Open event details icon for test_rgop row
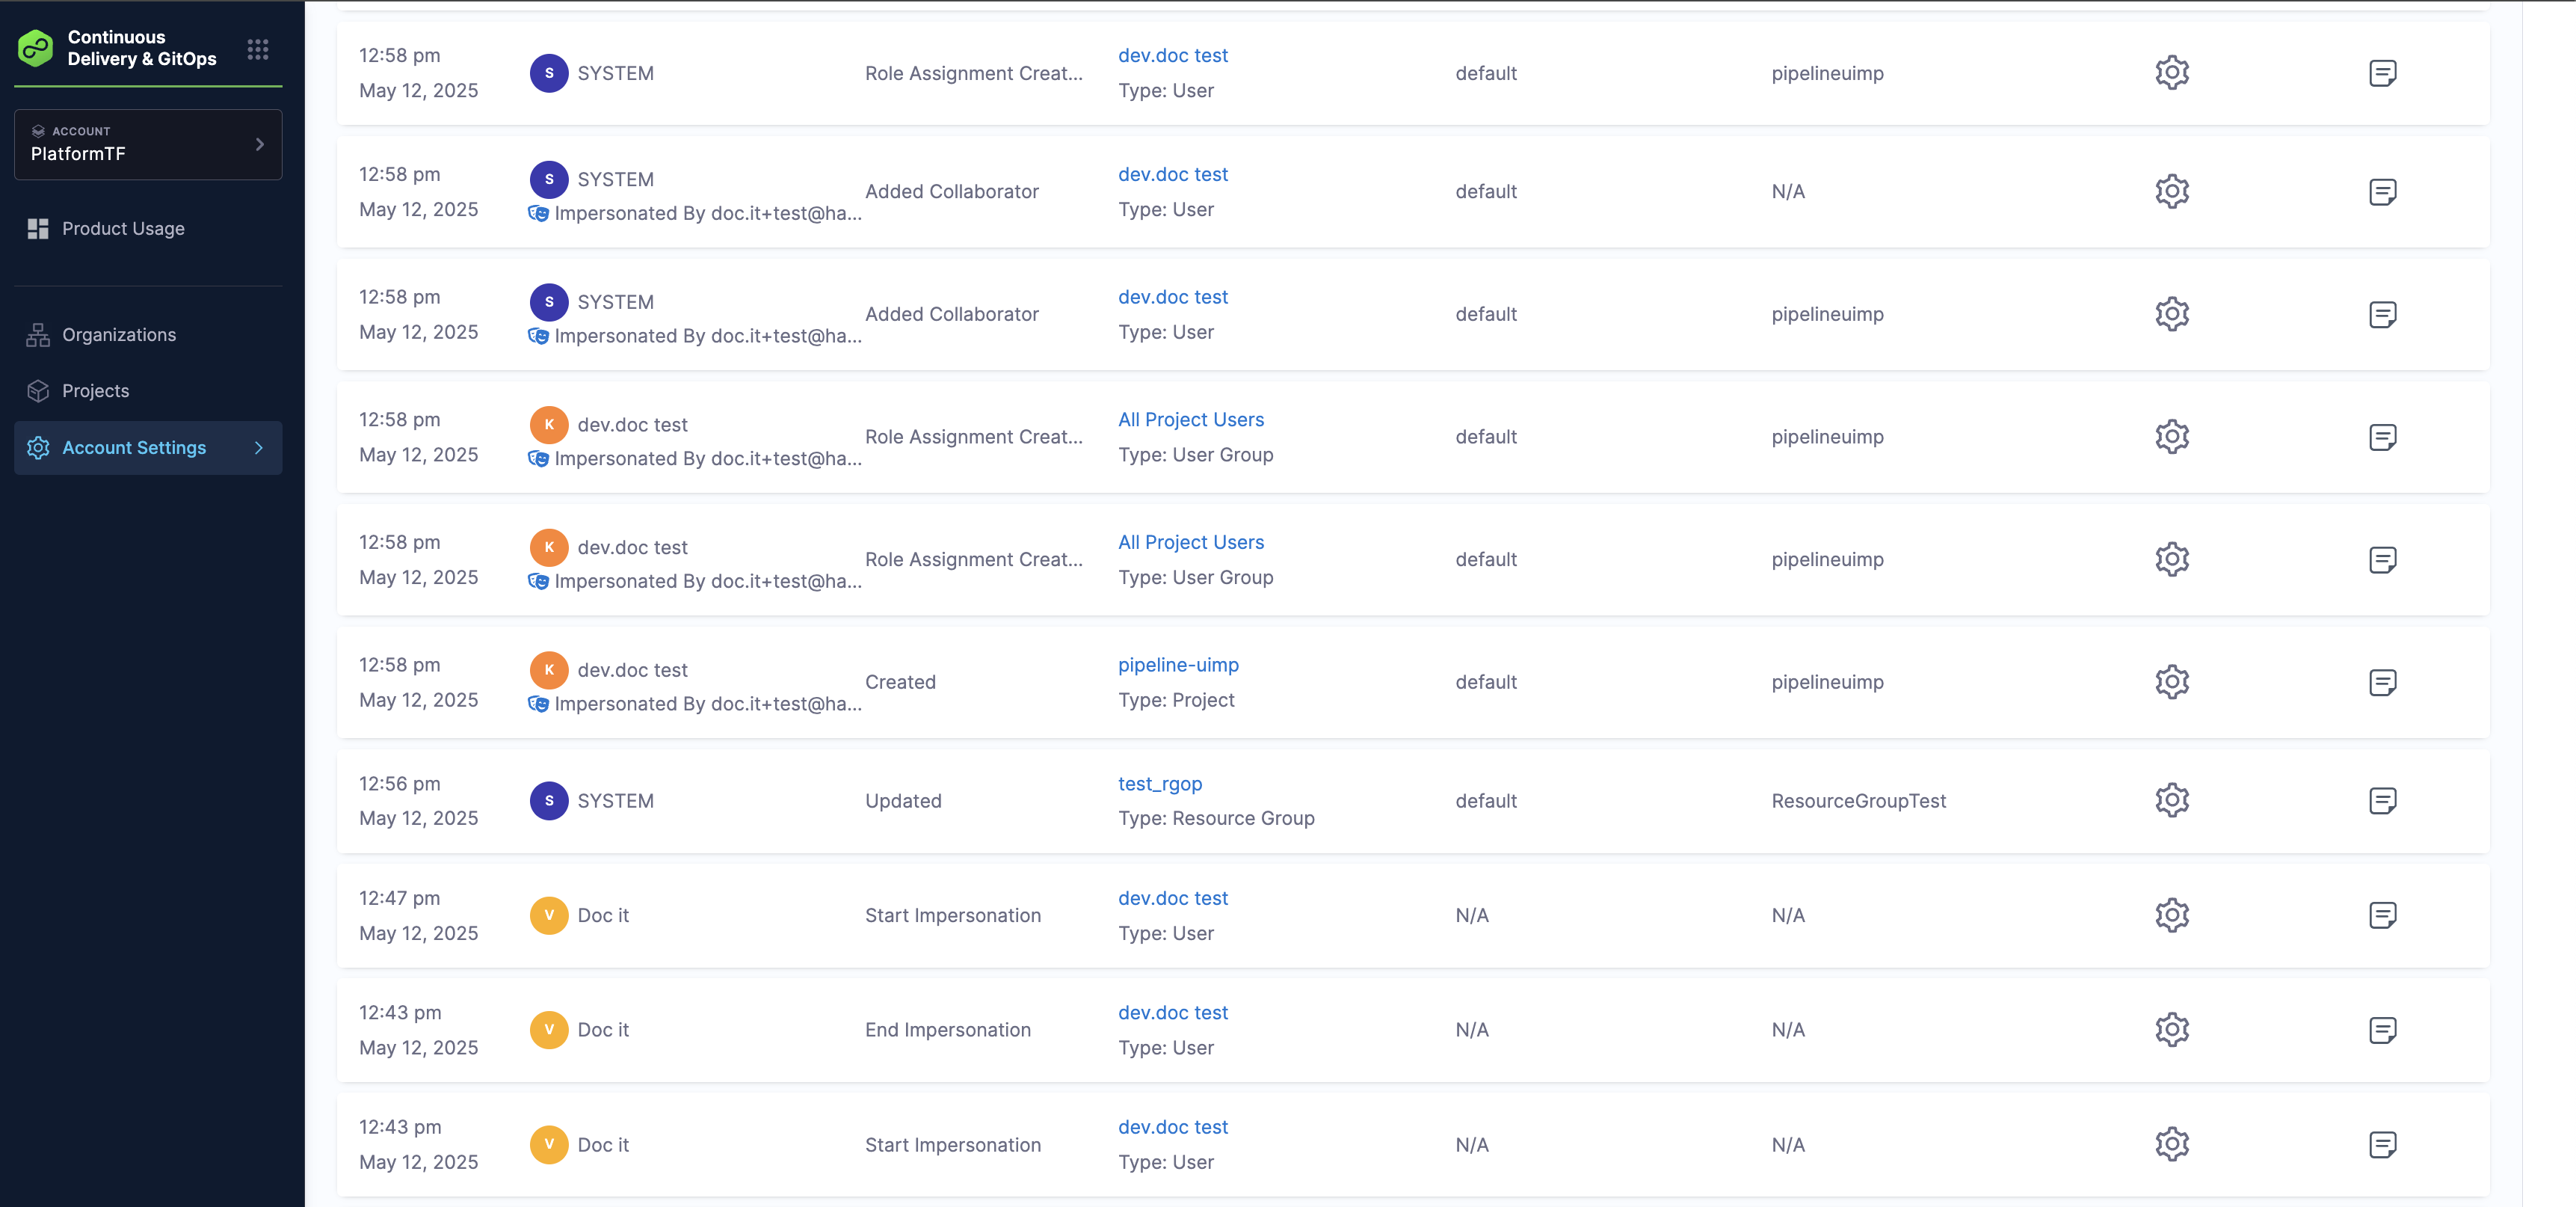 (2382, 801)
